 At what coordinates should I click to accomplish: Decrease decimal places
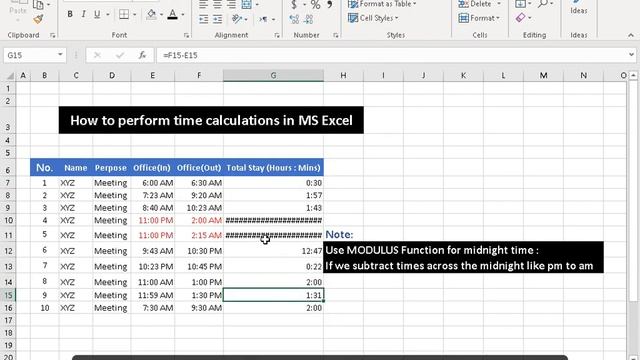pos(309,19)
